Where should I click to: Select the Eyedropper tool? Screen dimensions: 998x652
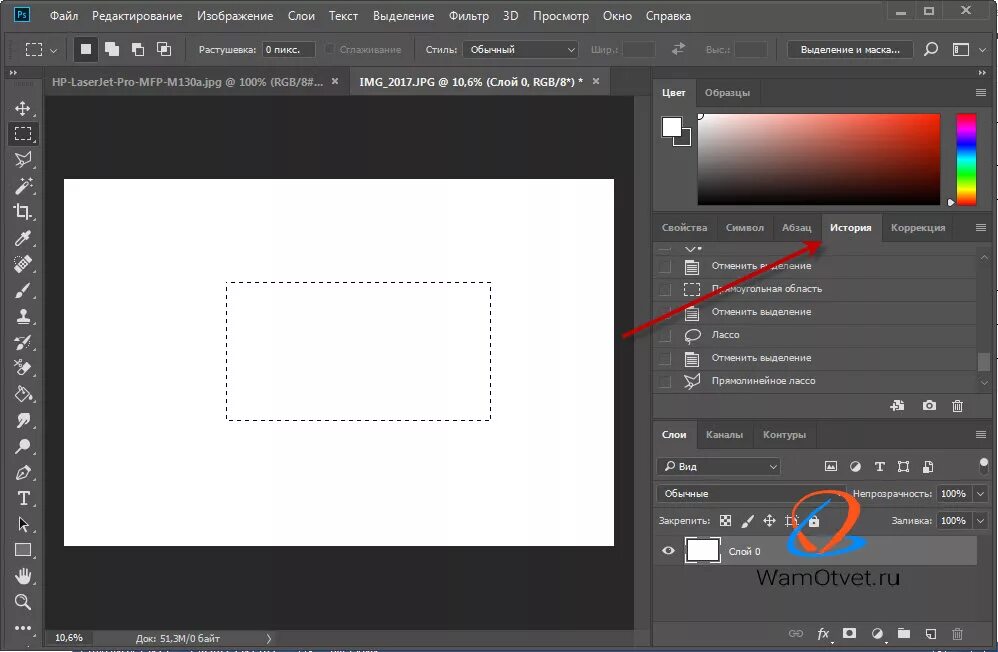(23, 238)
